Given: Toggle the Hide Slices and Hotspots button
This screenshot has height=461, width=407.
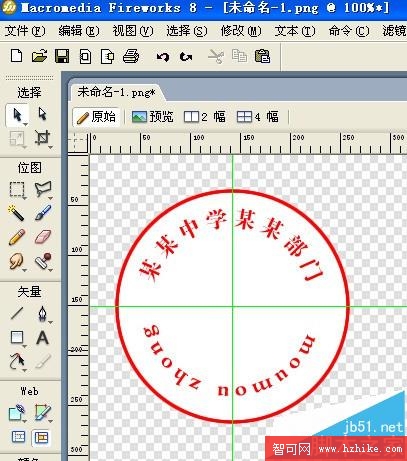Looking at the screenshot, I should coord(18,437).
